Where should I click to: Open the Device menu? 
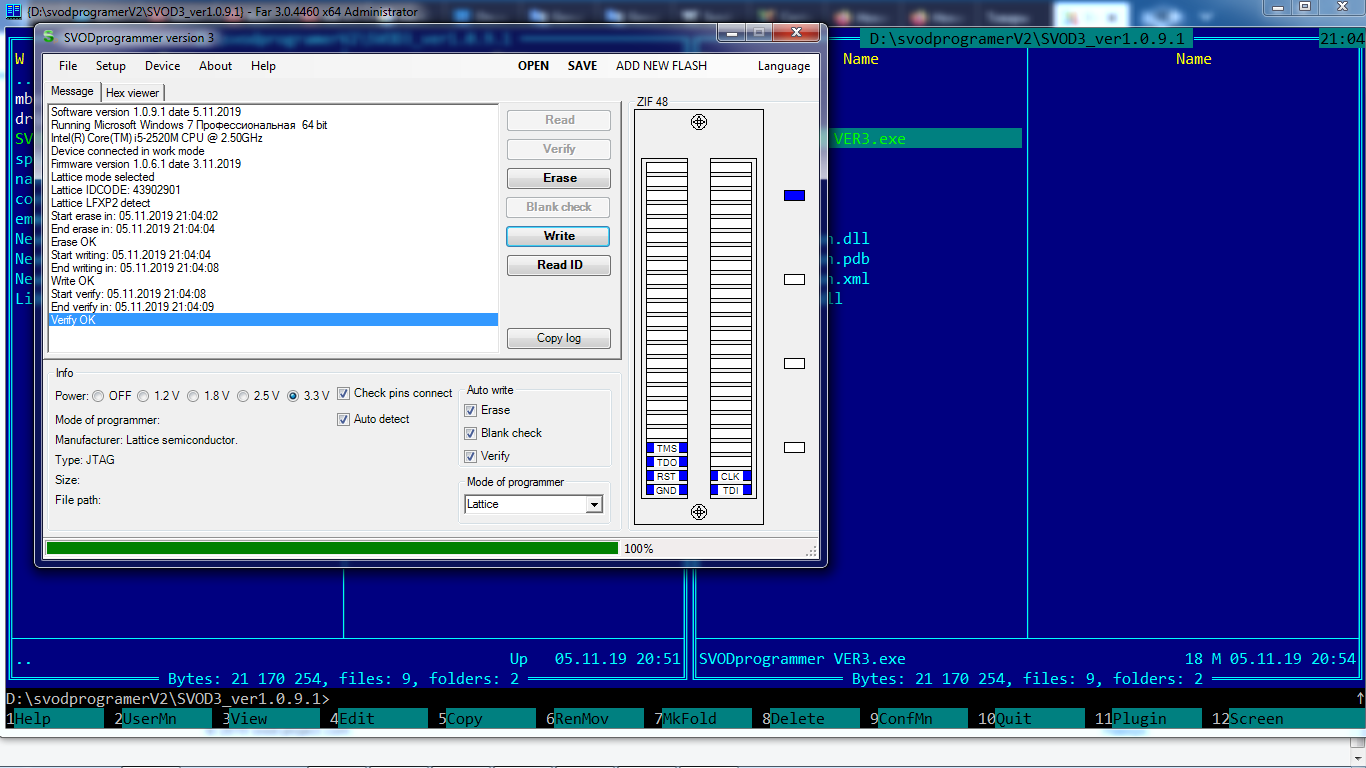[x=163, y=66]
